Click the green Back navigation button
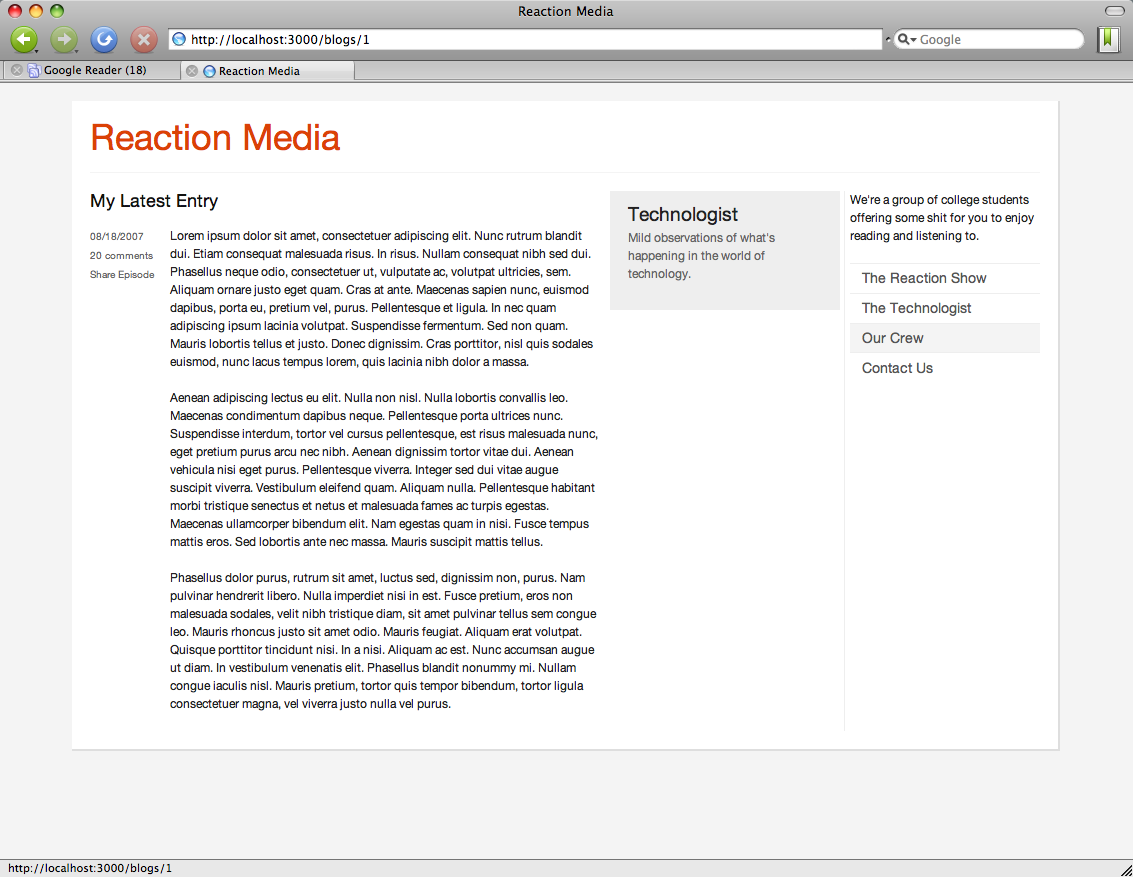This screenshot has height=877, width=1133. pos(24,39)
